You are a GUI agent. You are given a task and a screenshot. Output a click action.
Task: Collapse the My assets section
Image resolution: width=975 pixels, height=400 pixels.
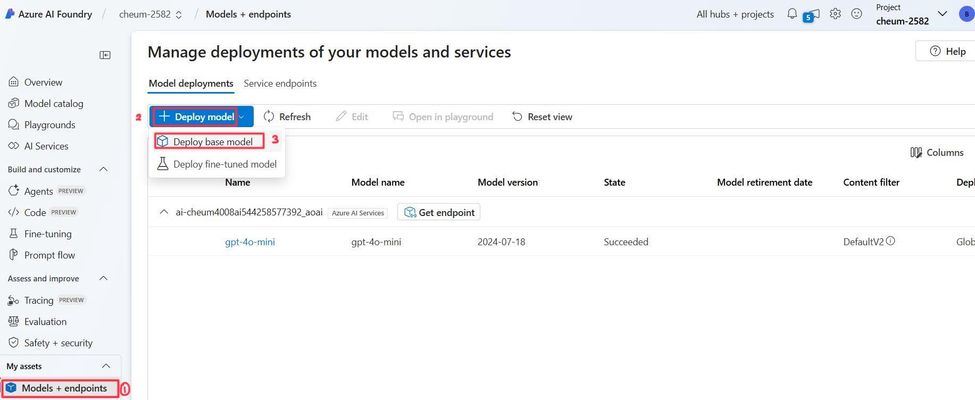pos(106,366)
